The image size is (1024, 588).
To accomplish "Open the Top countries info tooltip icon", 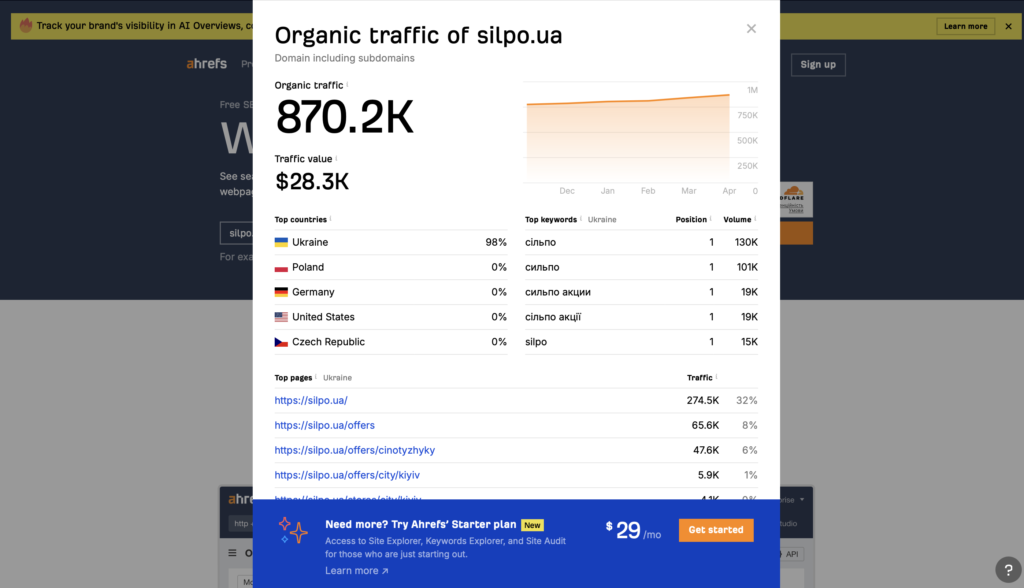I will (331, 218).
